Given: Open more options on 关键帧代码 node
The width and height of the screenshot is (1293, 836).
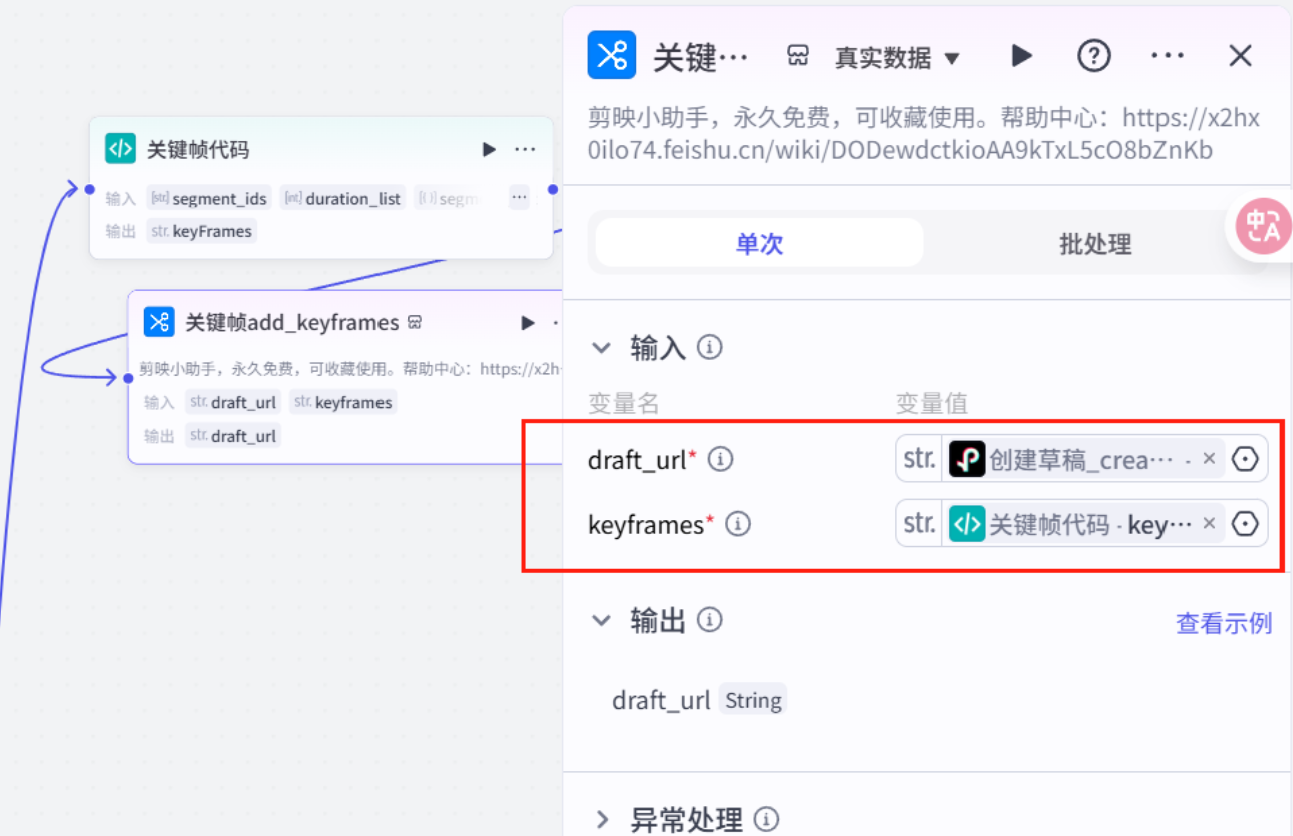Looking at the screenshot, I should click(525, 149).
